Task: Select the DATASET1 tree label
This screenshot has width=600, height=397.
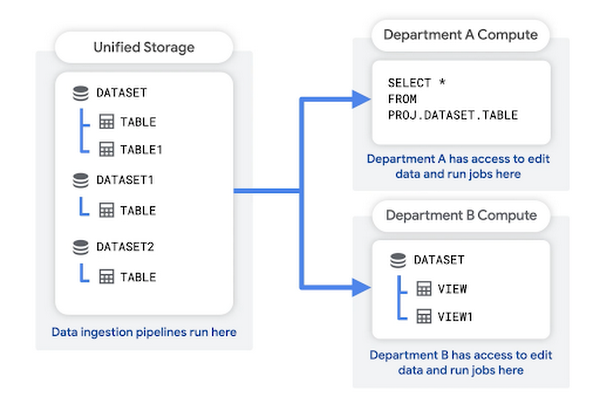Action: click(125, 180)
